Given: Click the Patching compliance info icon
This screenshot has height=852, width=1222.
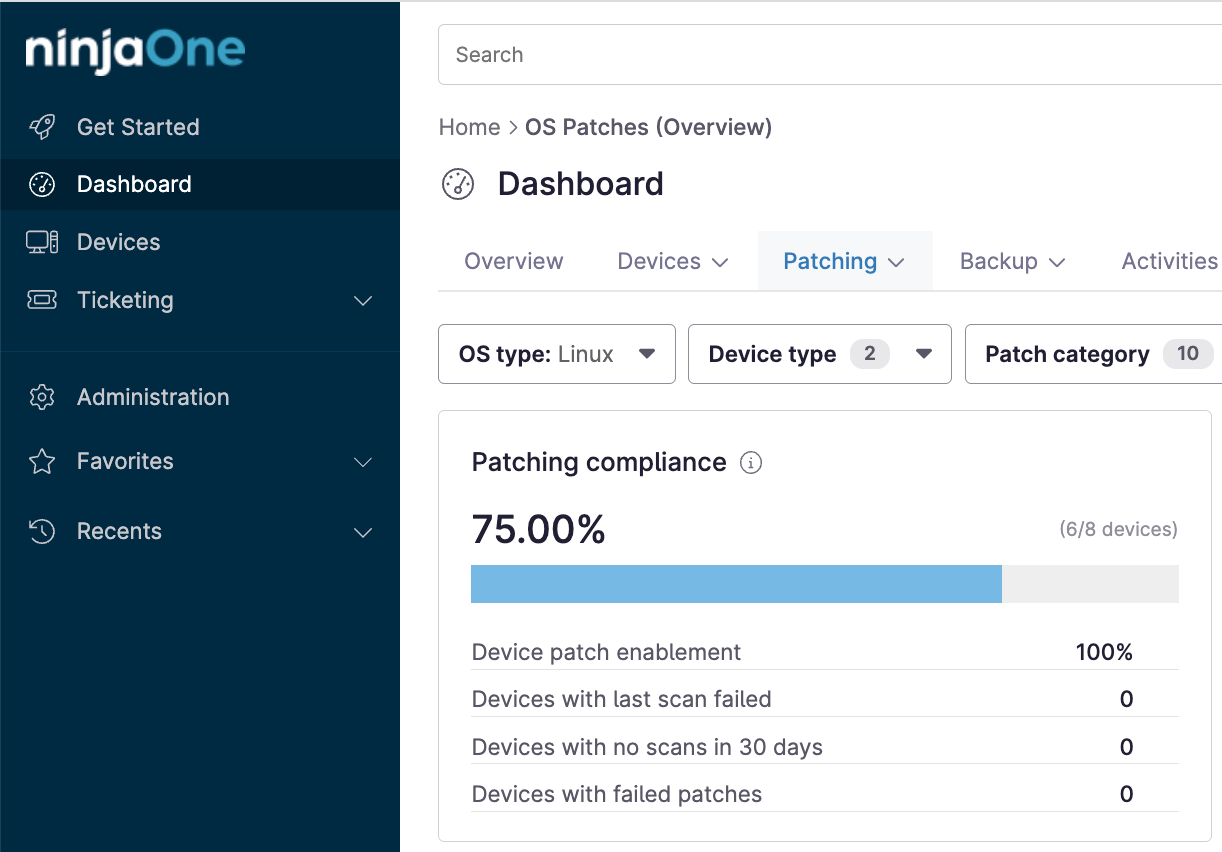Looking at the screenshot, I should tap(750, 463).
